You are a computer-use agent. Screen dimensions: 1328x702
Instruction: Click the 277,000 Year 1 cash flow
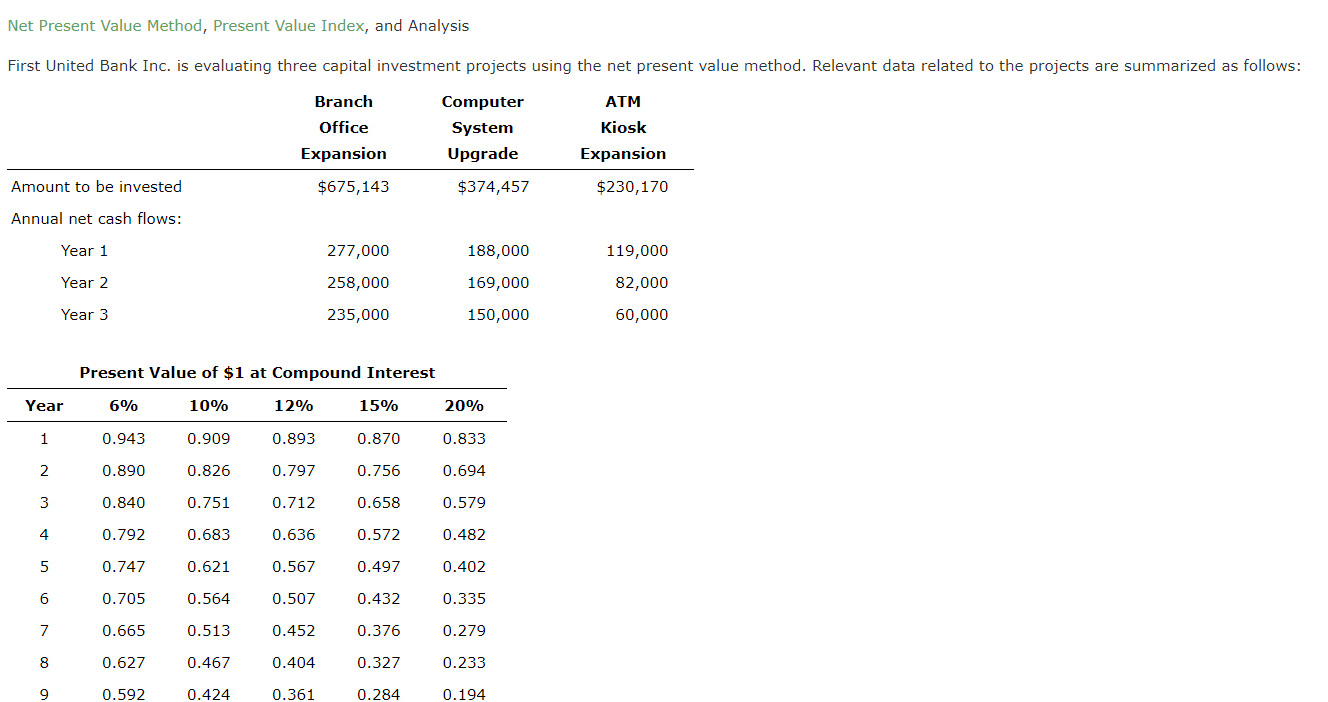point(358,250)
